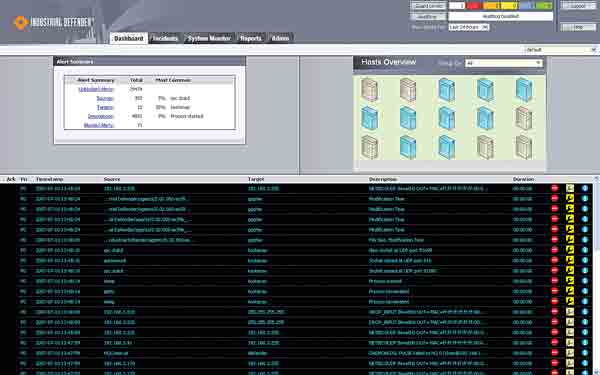
Task: Sort events by the Description column header
Action: [383, 179]
